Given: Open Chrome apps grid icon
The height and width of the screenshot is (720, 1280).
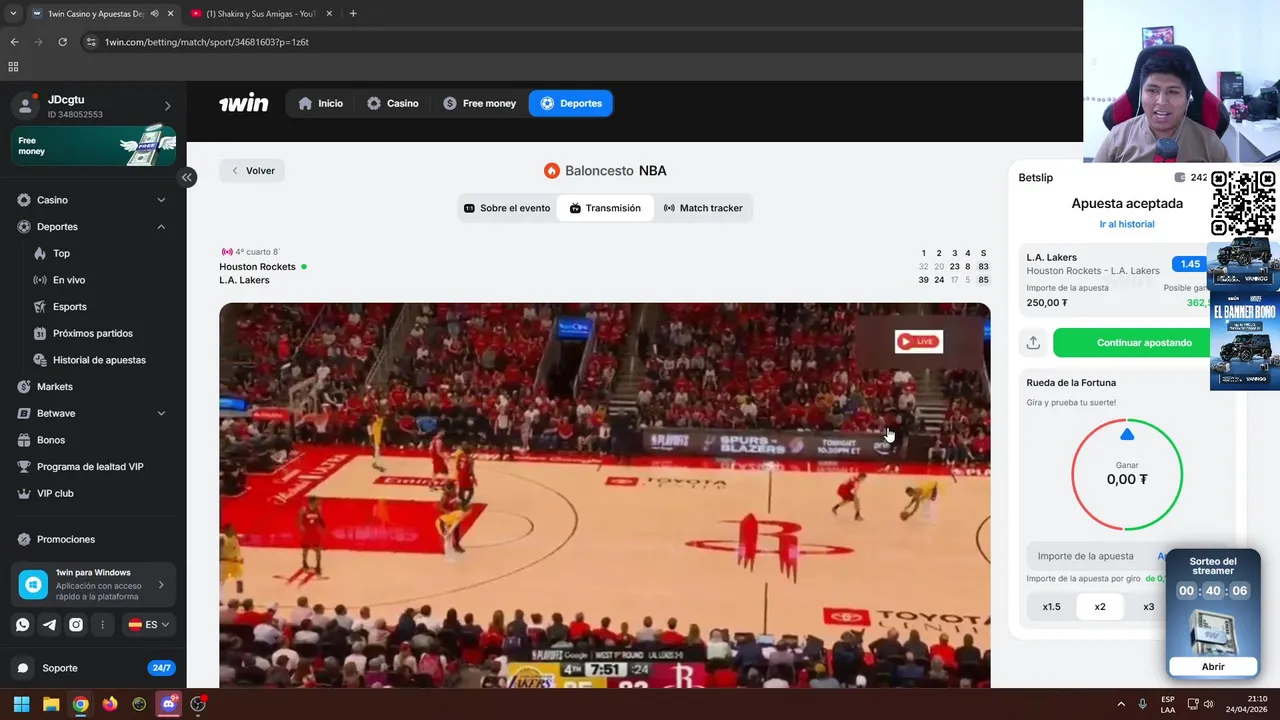Looking at the screenshot, I should tap(13, 67).
